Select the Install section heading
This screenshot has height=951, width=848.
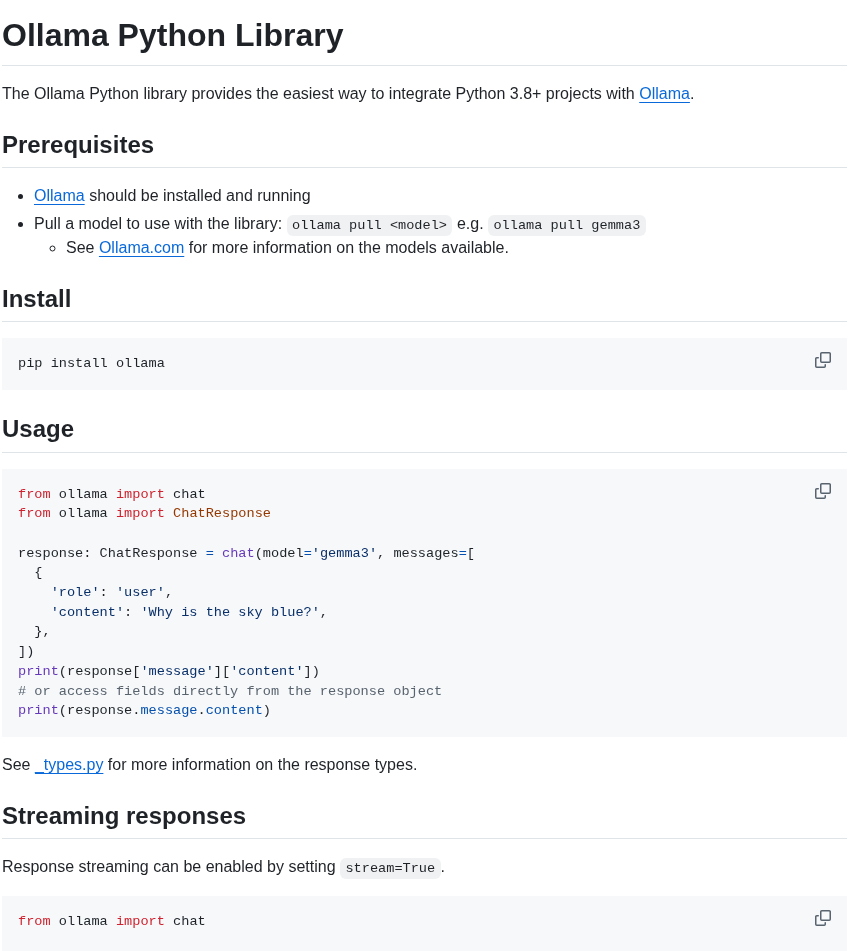click(x=36, y=299)
